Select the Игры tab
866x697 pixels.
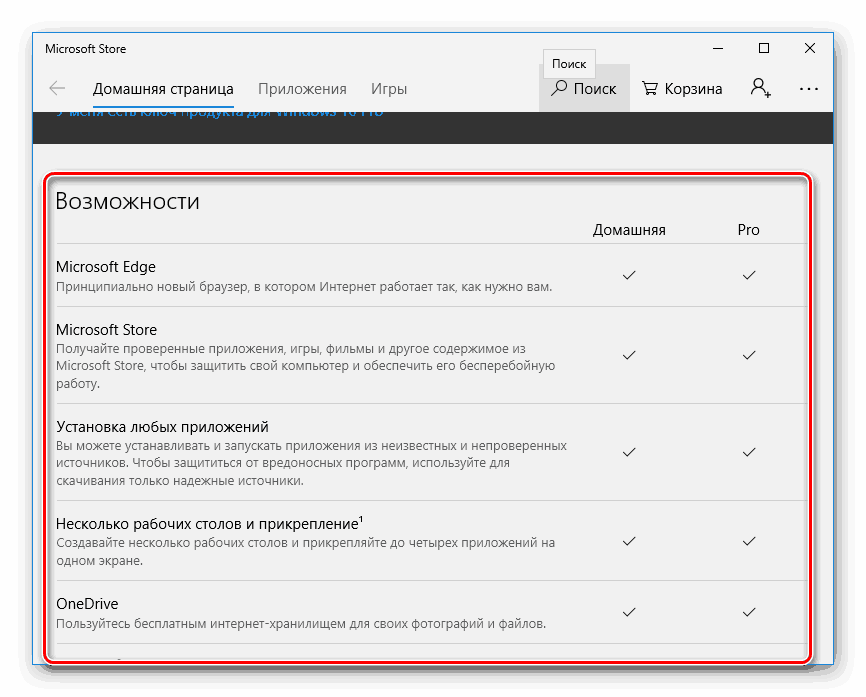coord(389,89)
